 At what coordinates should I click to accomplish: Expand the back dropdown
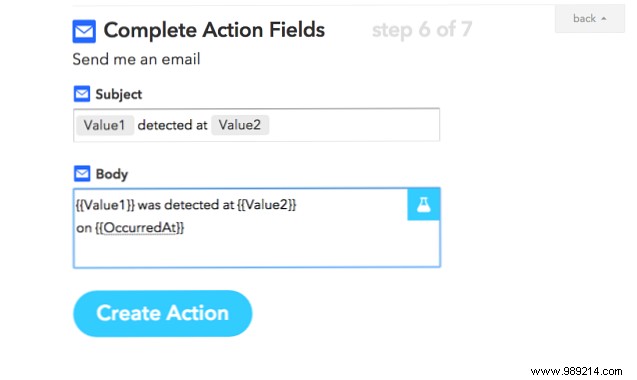click(x=589, y=18)
